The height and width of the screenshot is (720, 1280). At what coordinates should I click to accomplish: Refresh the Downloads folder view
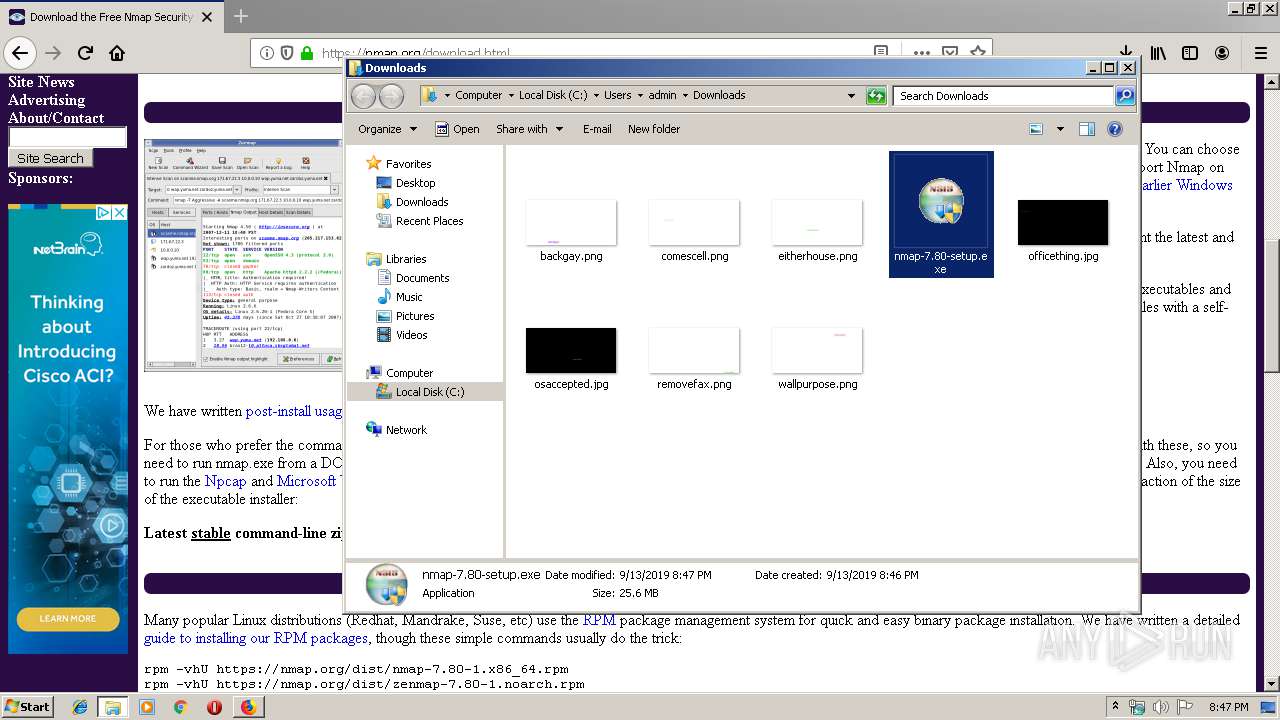coord(876,96)
